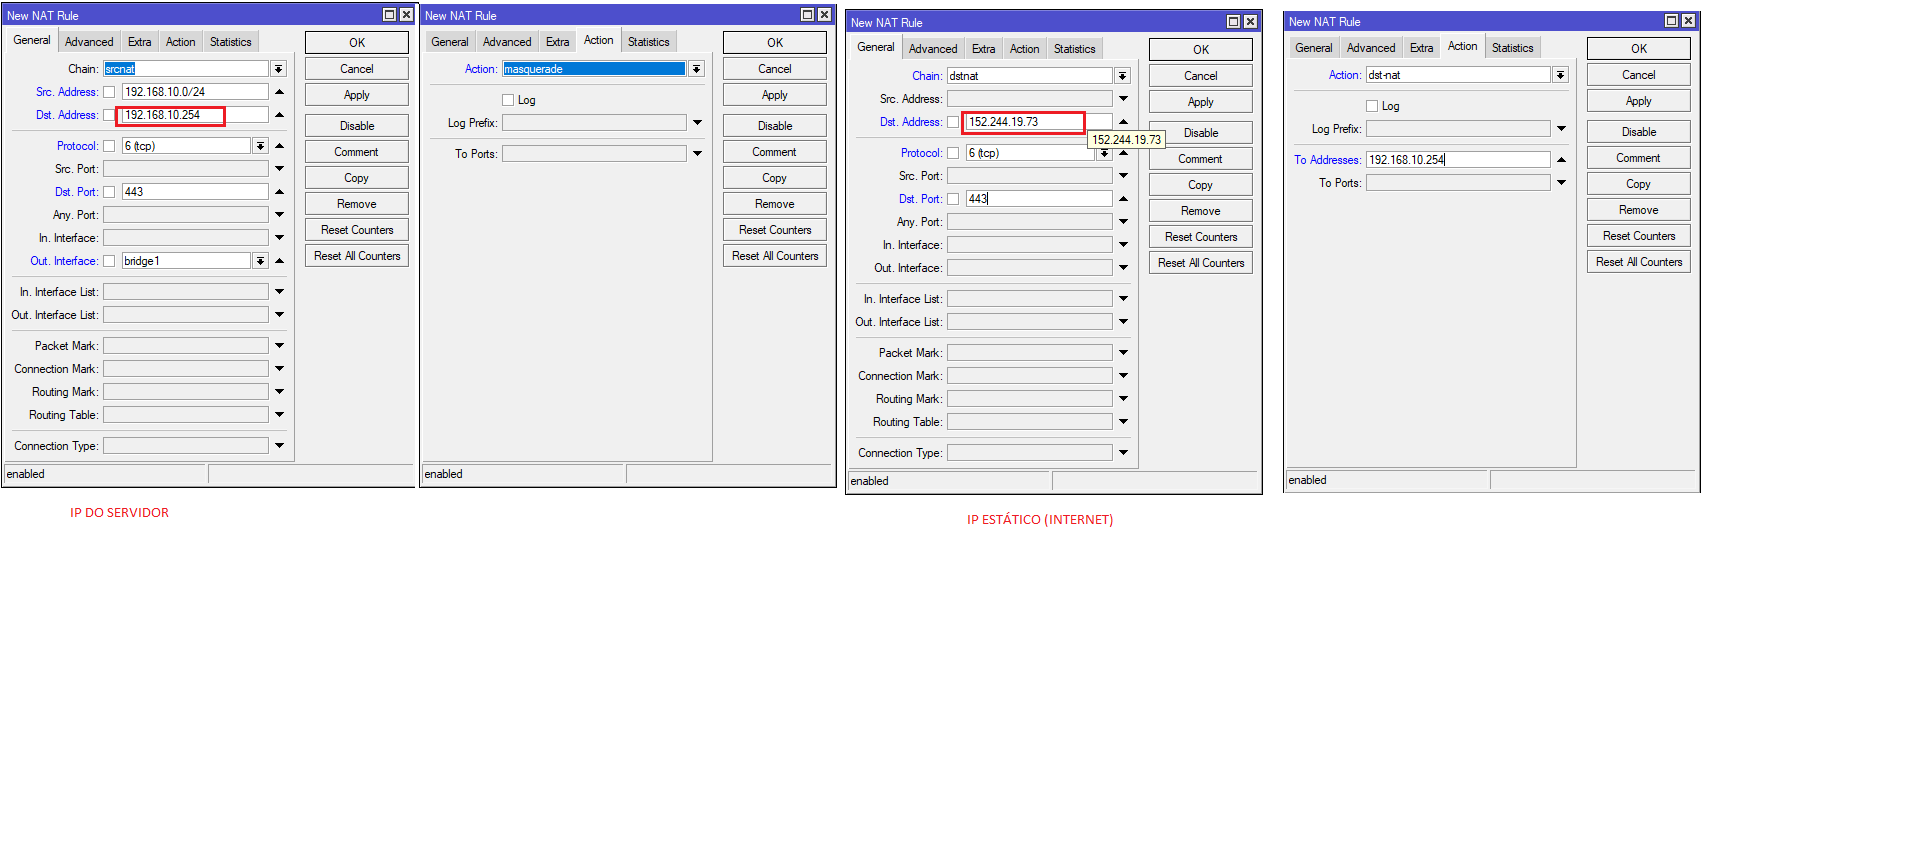This screenshot has width=1905, height=856.
Task: Expand Out. Interface in dstnat window
Action: tap(1123, 268)
